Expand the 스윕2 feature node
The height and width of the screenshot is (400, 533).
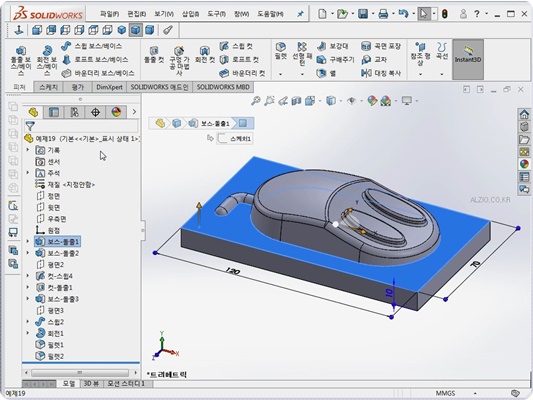pos(28,321)
